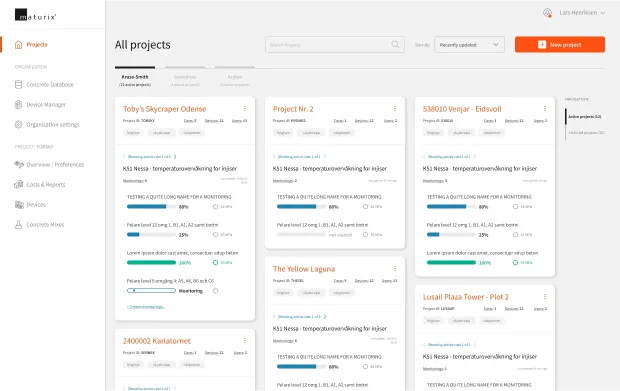Open Costs & Reports sidebar icon
Image resolution: width=620 pixels, height=391 pixels.
pos(18,185)
